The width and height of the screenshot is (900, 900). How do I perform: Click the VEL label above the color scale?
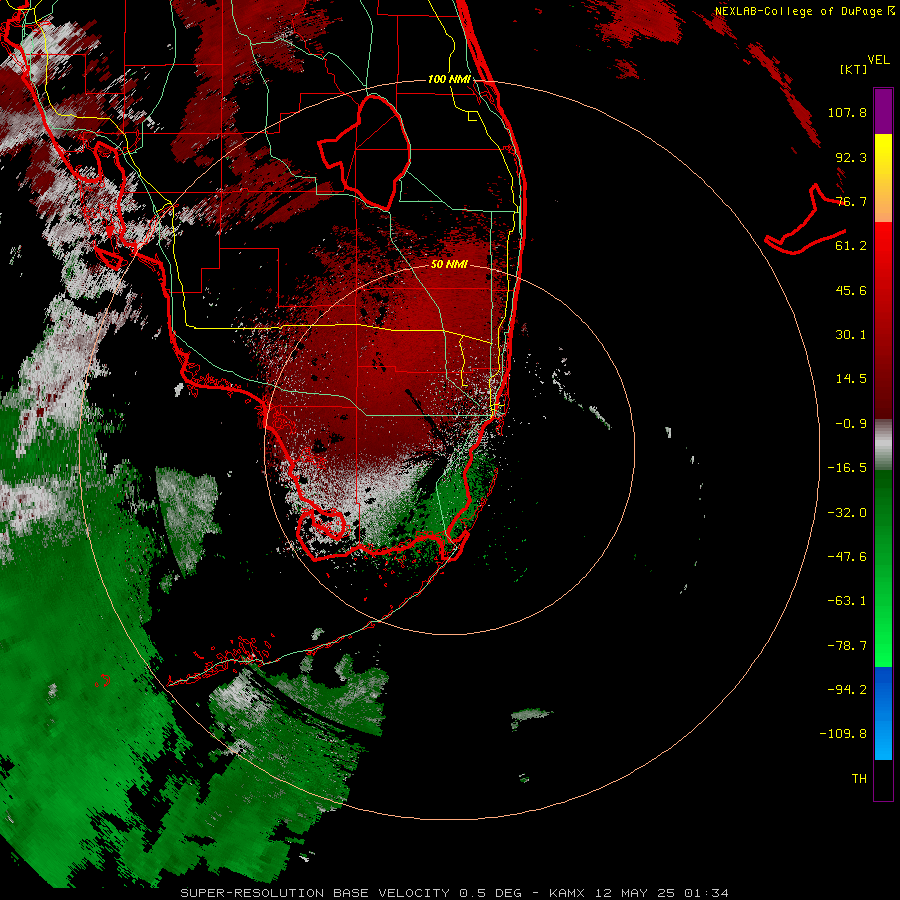(879, 60)
